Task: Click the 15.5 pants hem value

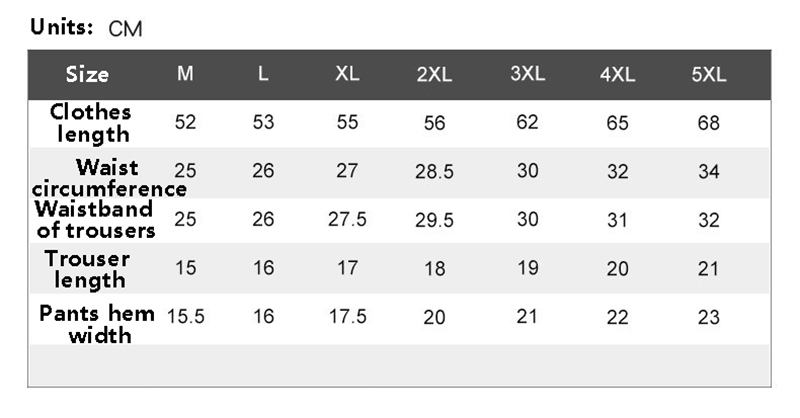Action: (x=186, y=316)
